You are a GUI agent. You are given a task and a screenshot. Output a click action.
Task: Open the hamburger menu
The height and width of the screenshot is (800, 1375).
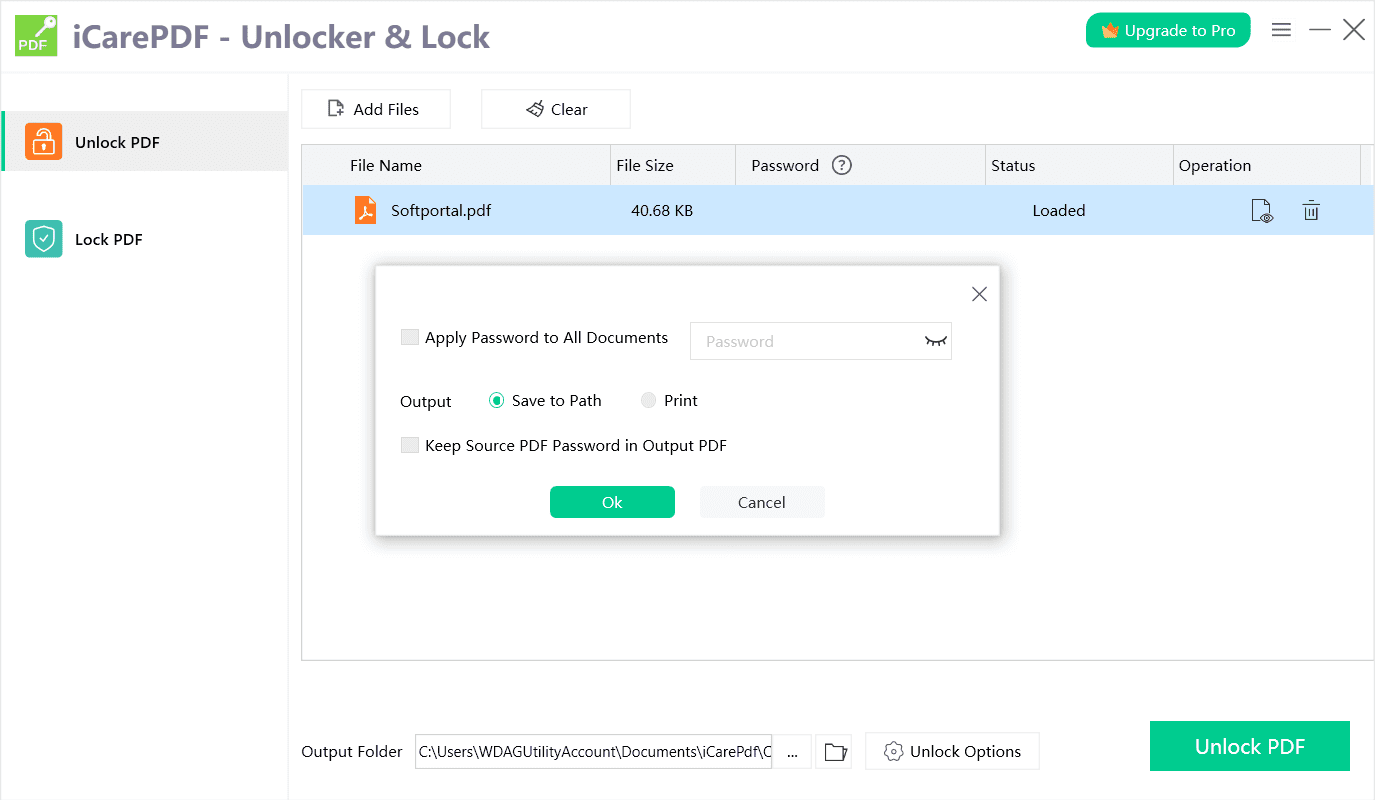click(1281, 30)
